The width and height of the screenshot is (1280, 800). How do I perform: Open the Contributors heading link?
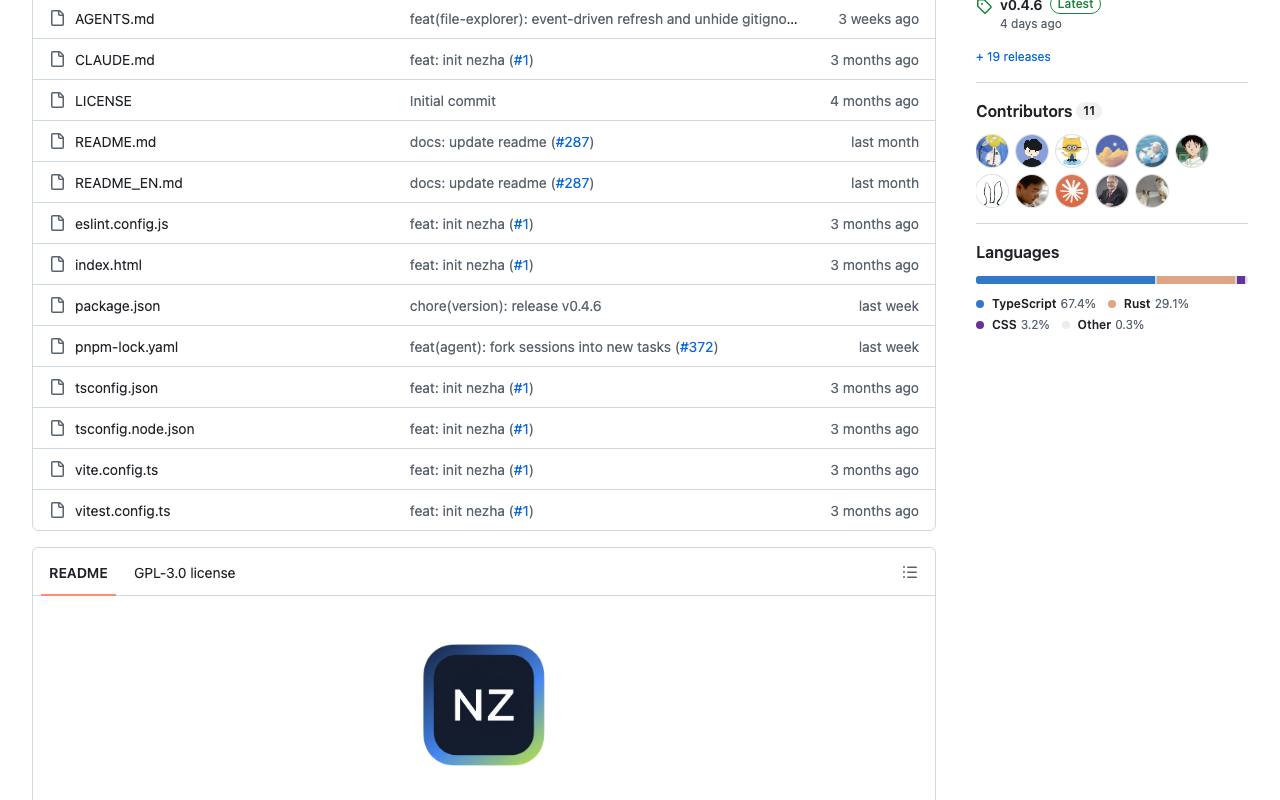(x=1038, y=111)
